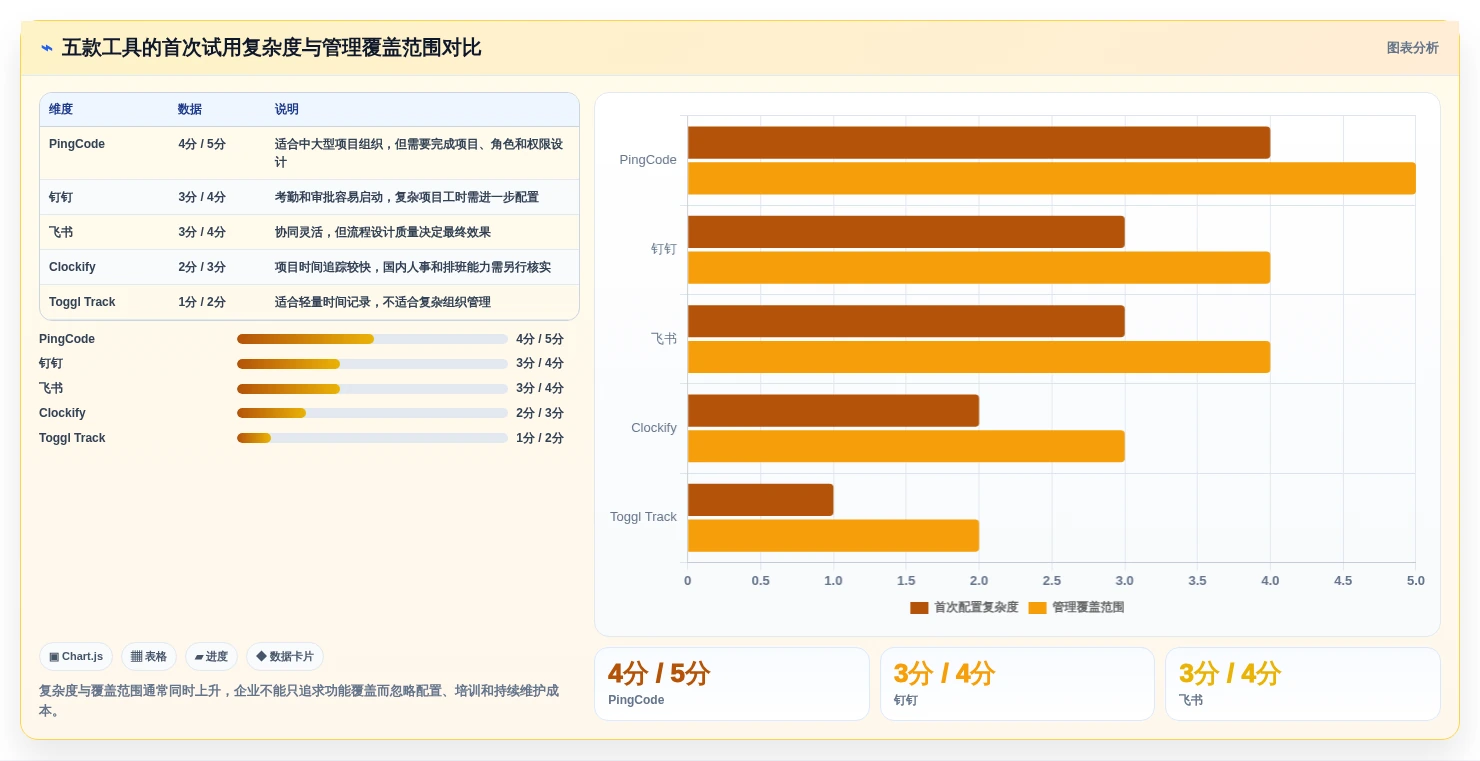Click 飞书 dark-orange complexity chart bar
This screenshot has height=761, width=1480.
[x=906, y=321]
